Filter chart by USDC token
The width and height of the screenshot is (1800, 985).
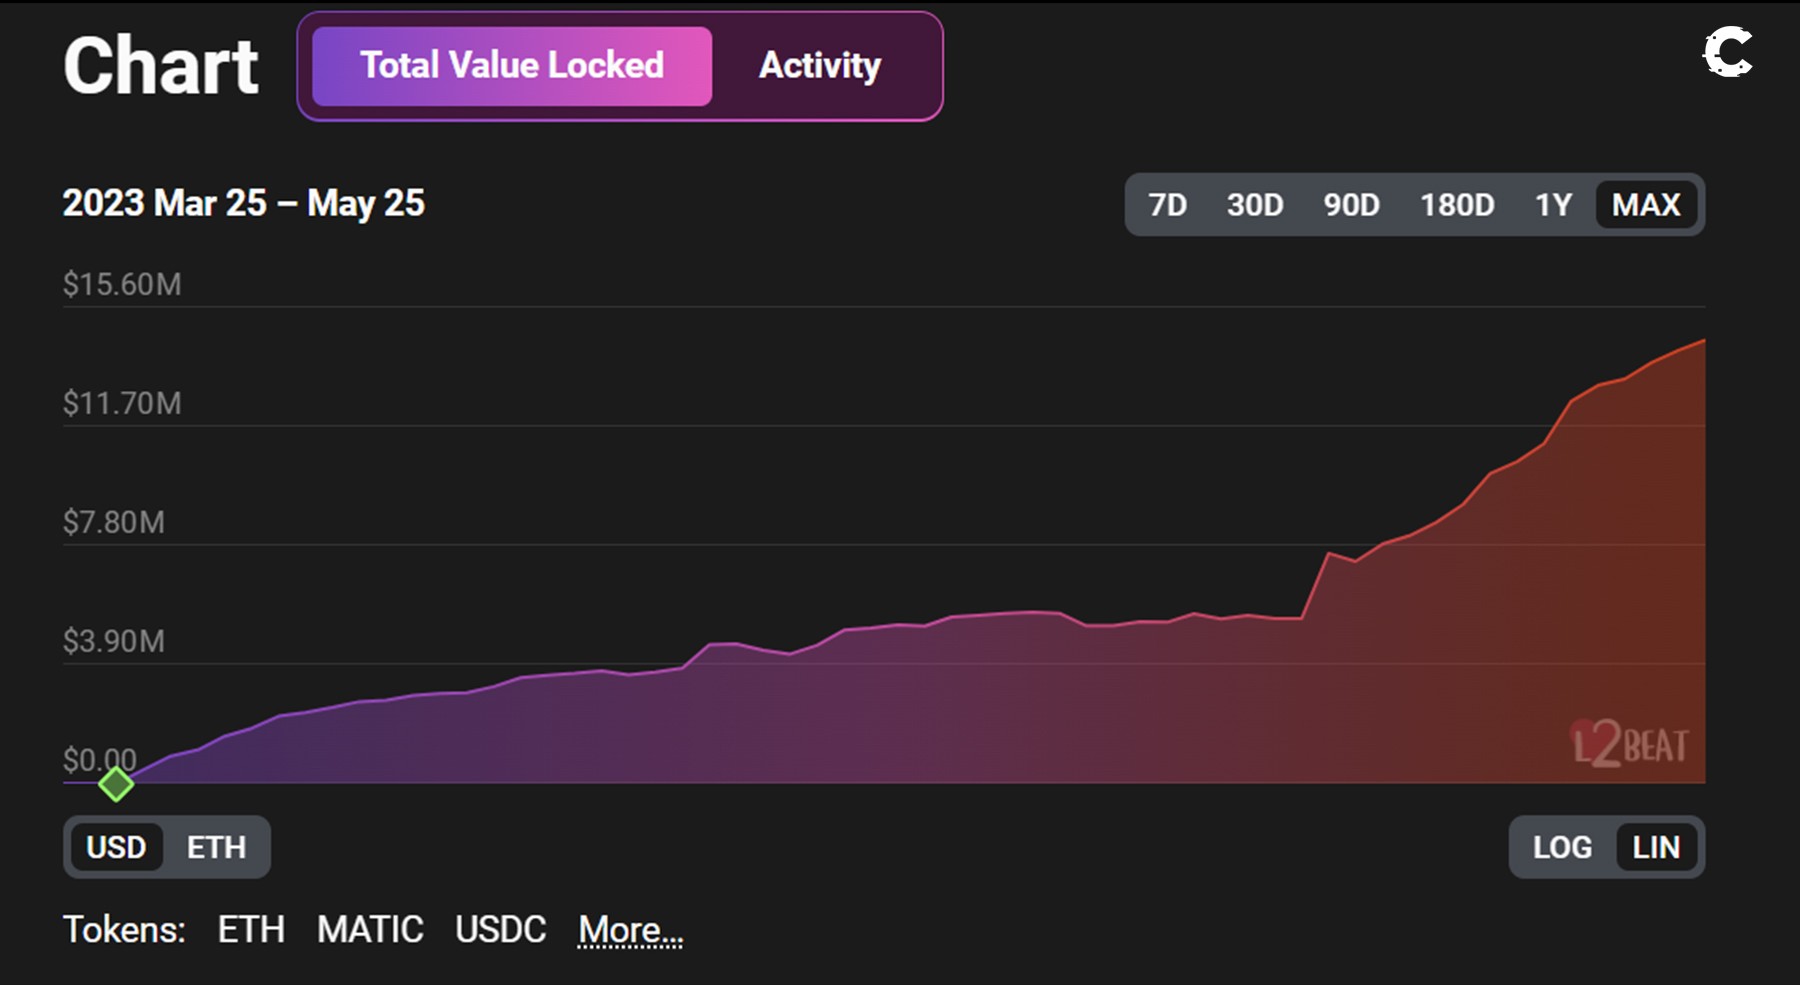pos(500,930)
